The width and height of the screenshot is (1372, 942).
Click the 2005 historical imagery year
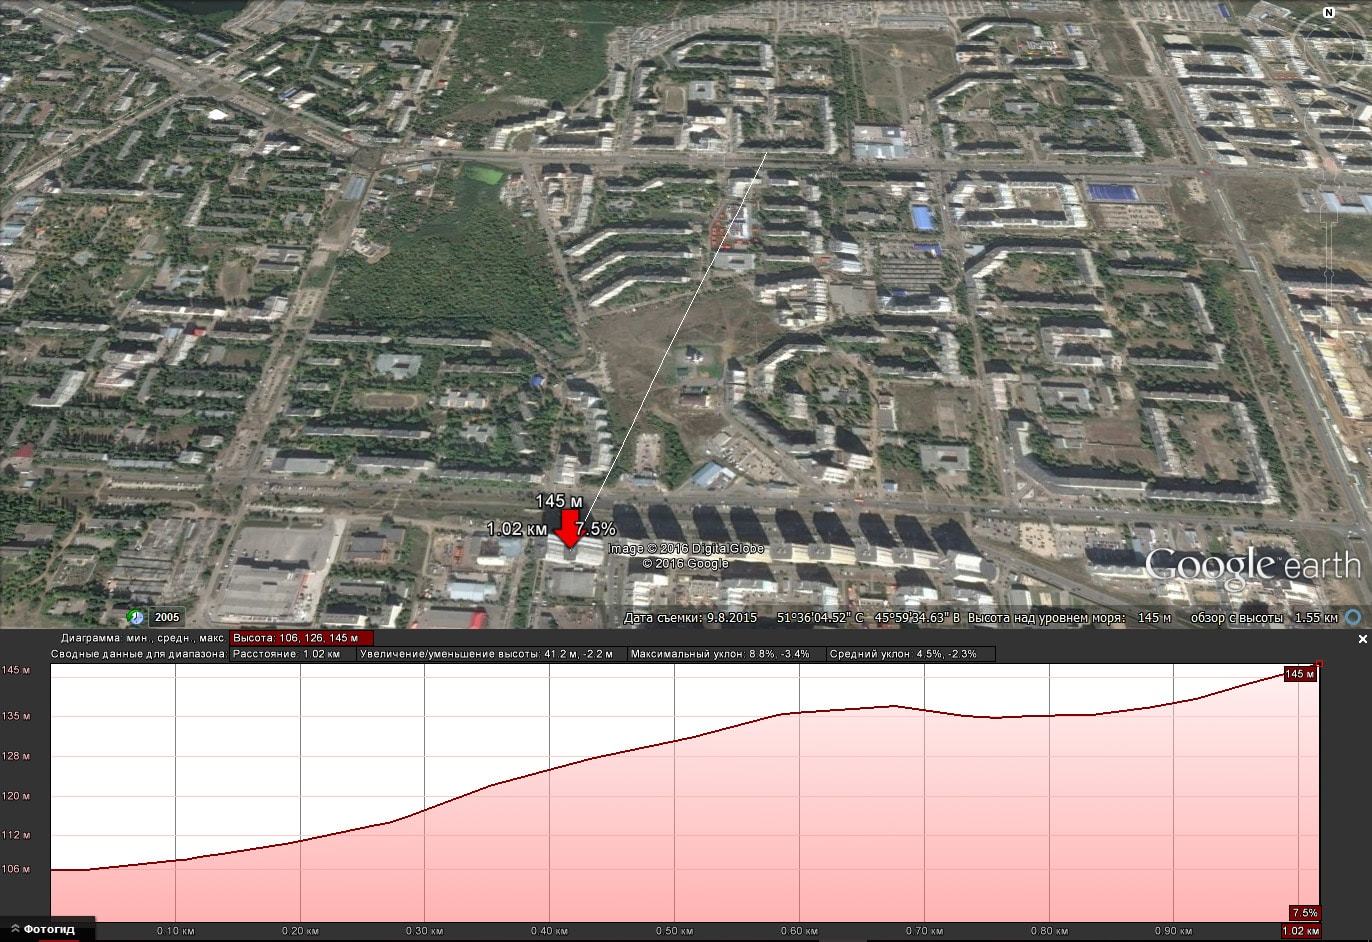[x=166, y=617]
